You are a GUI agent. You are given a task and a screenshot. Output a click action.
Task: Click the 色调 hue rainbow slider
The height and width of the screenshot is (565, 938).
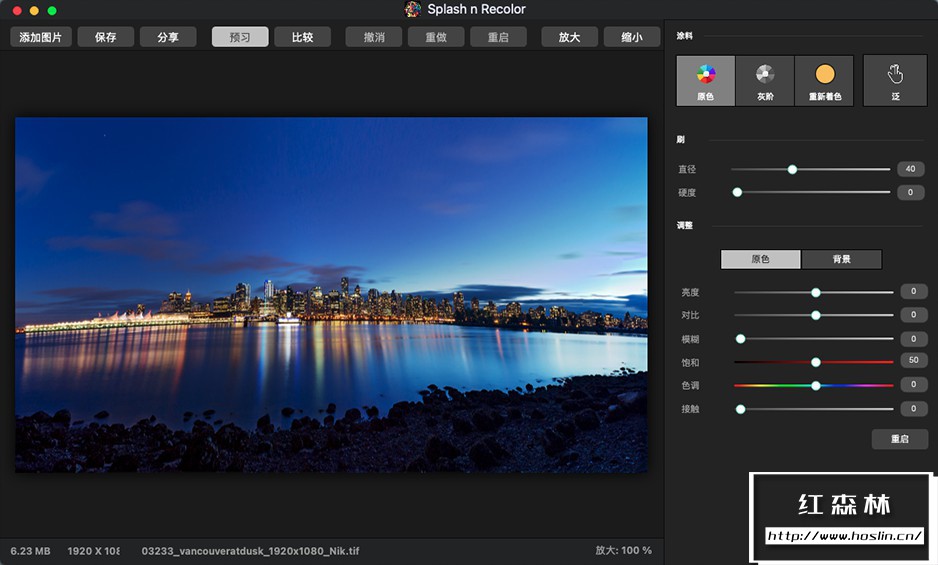tap(815, 385)
